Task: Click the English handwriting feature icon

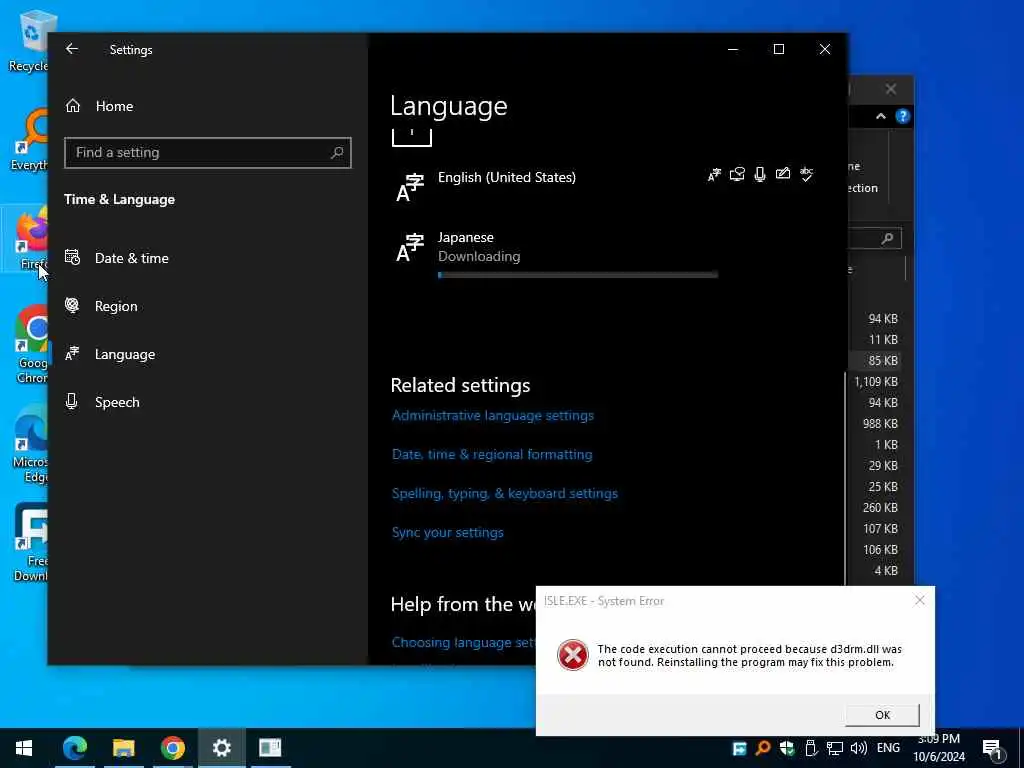Action: coord(782,174)
